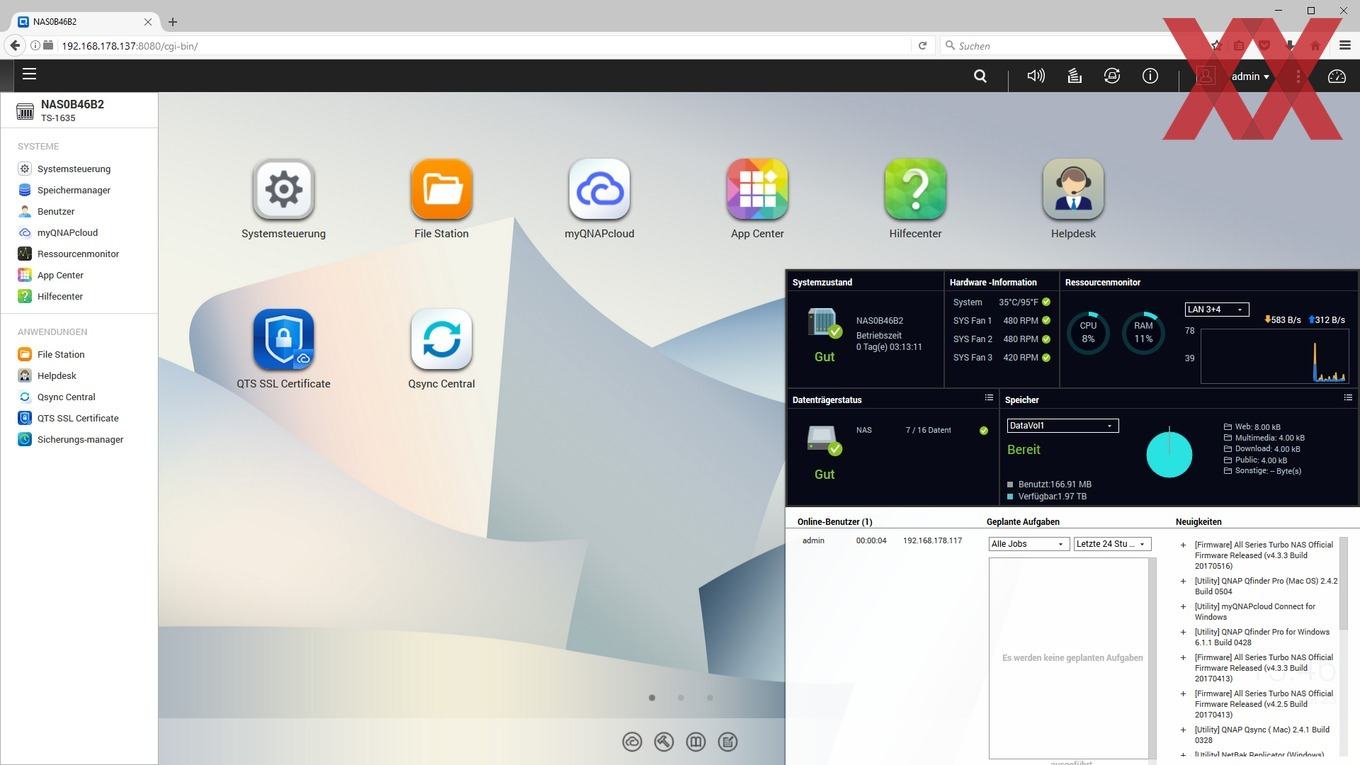Click NAS0B46B2 device header in sidebar
The height and width of the screenshot is (765, 1360).
click(x=78, y=110)
